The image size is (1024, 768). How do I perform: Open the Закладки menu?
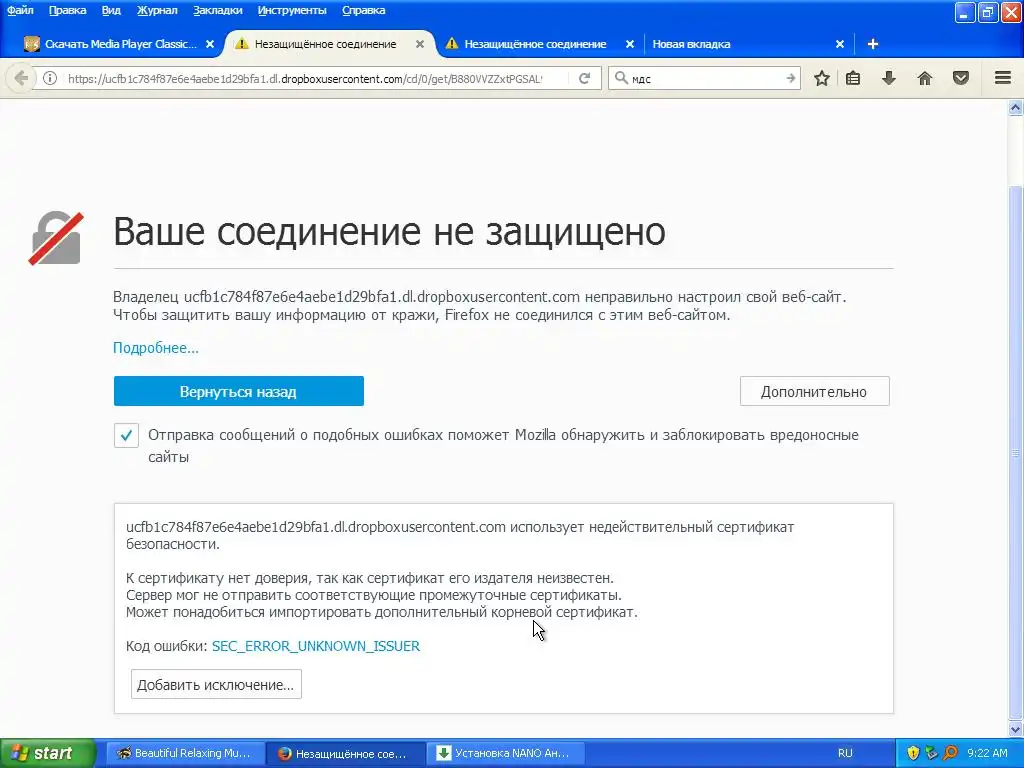pos(217,10)
